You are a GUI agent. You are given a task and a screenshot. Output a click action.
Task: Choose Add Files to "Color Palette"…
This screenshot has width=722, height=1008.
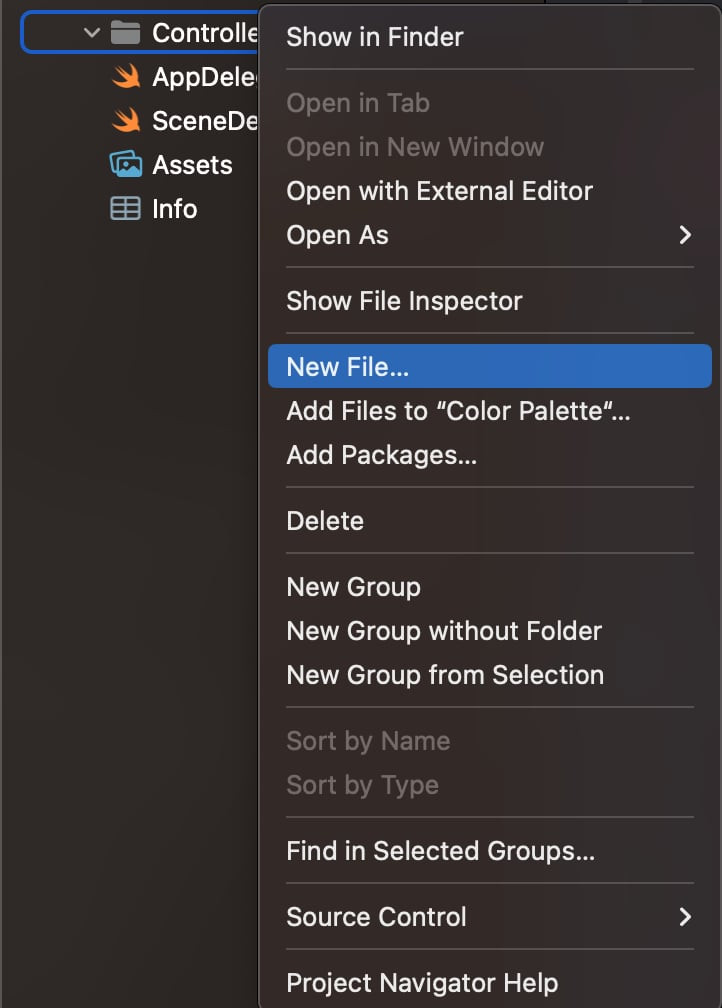458,411
